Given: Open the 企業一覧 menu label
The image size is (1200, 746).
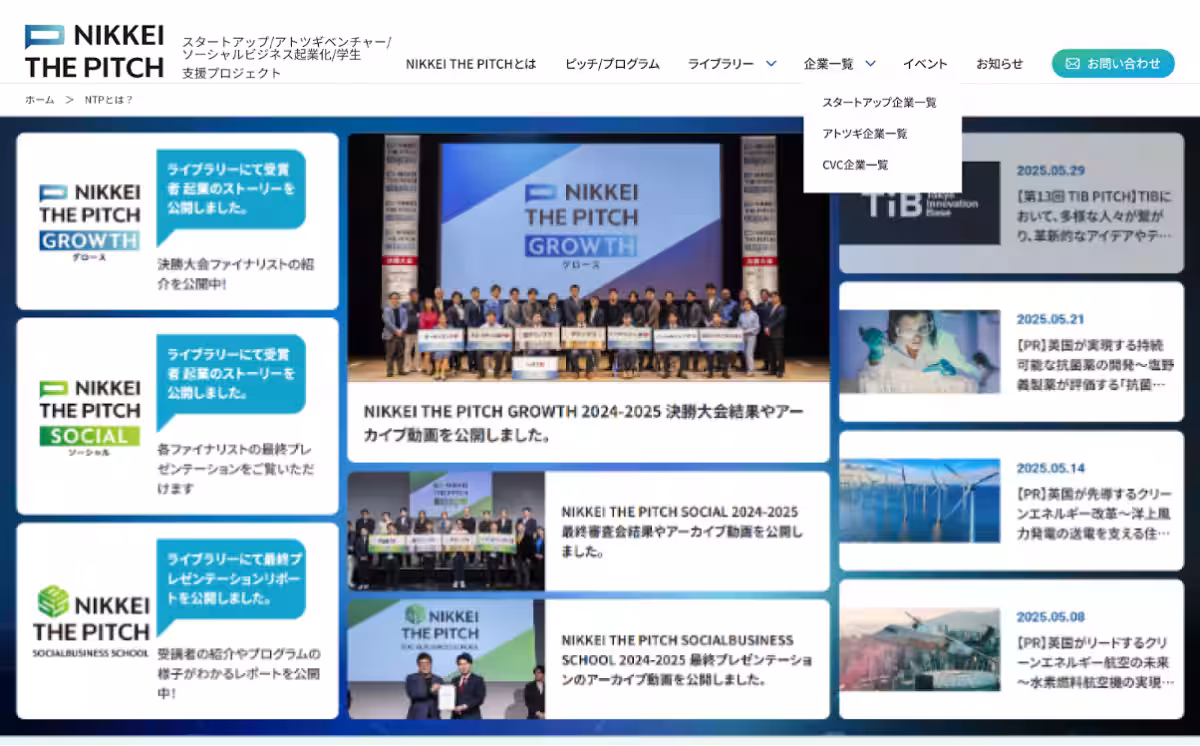Looking at the screenshot, I should 829,63.
